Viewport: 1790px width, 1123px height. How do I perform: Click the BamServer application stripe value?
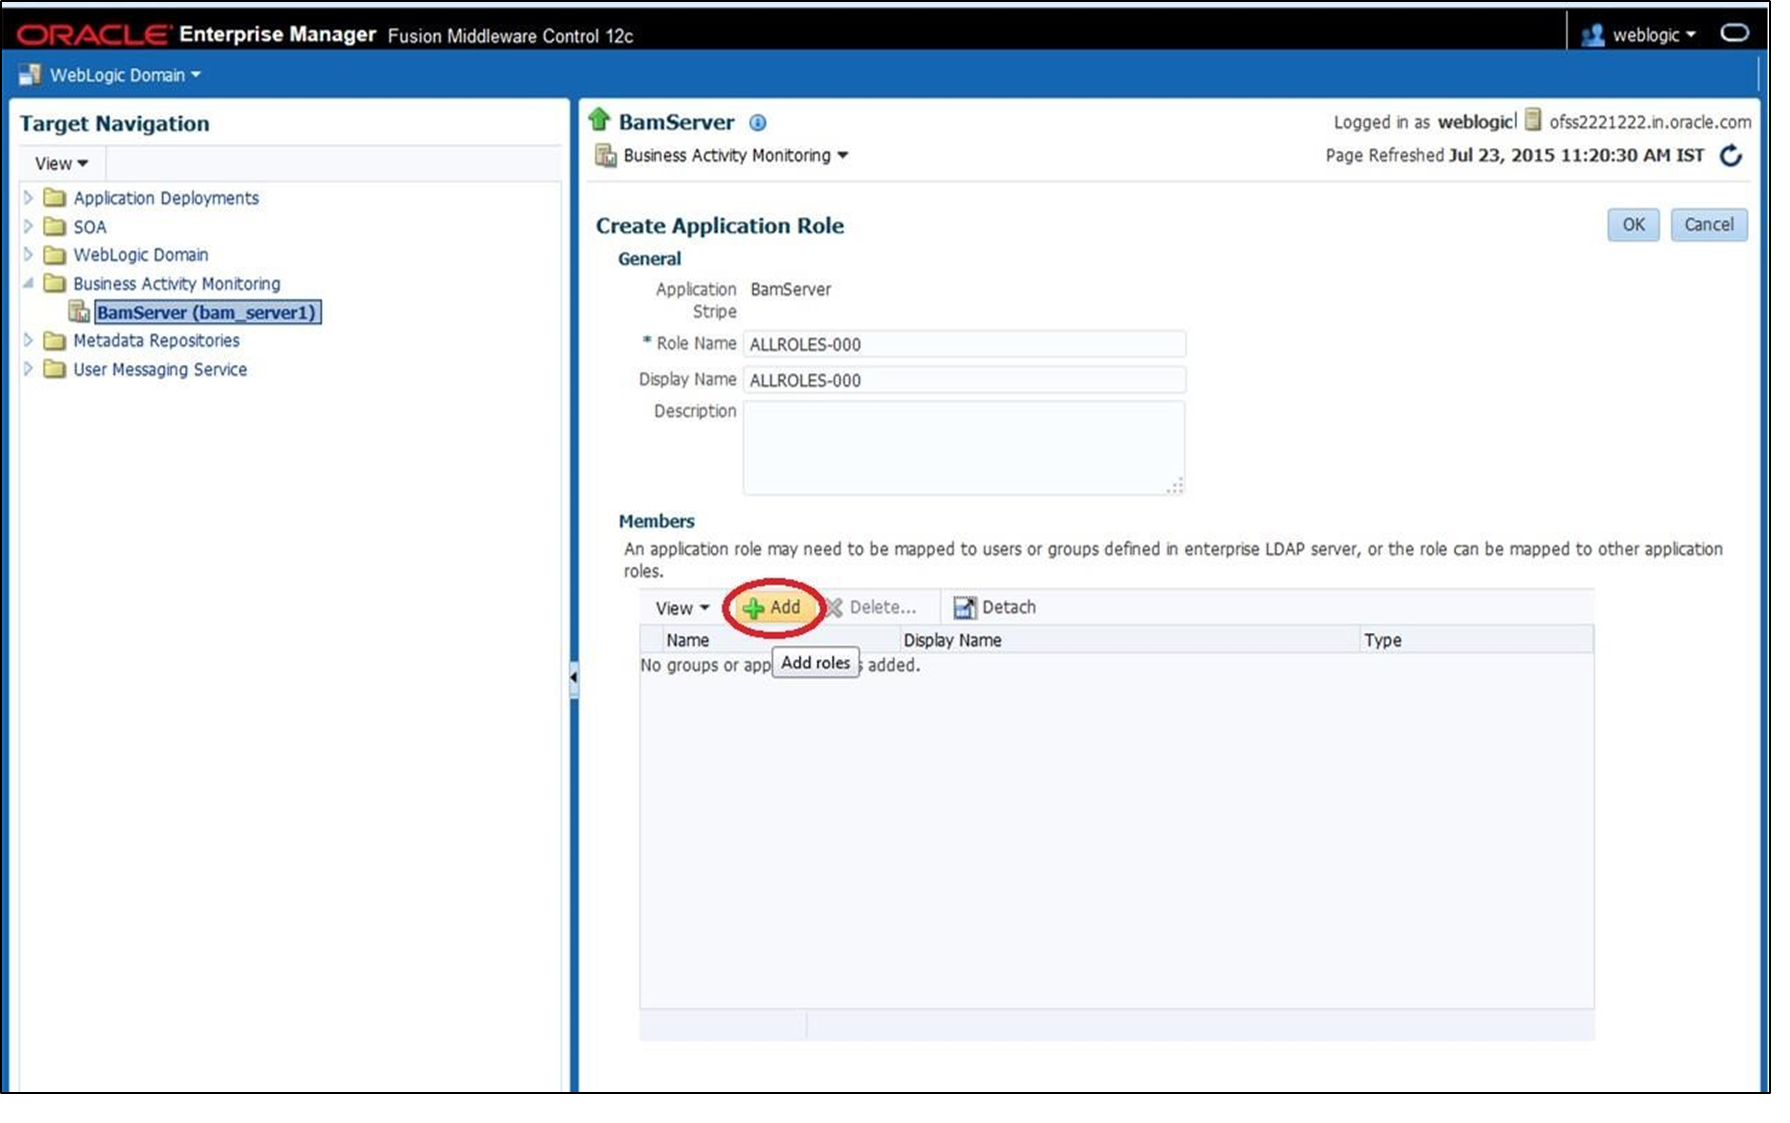pyautogui.click(x=790, y=290)
